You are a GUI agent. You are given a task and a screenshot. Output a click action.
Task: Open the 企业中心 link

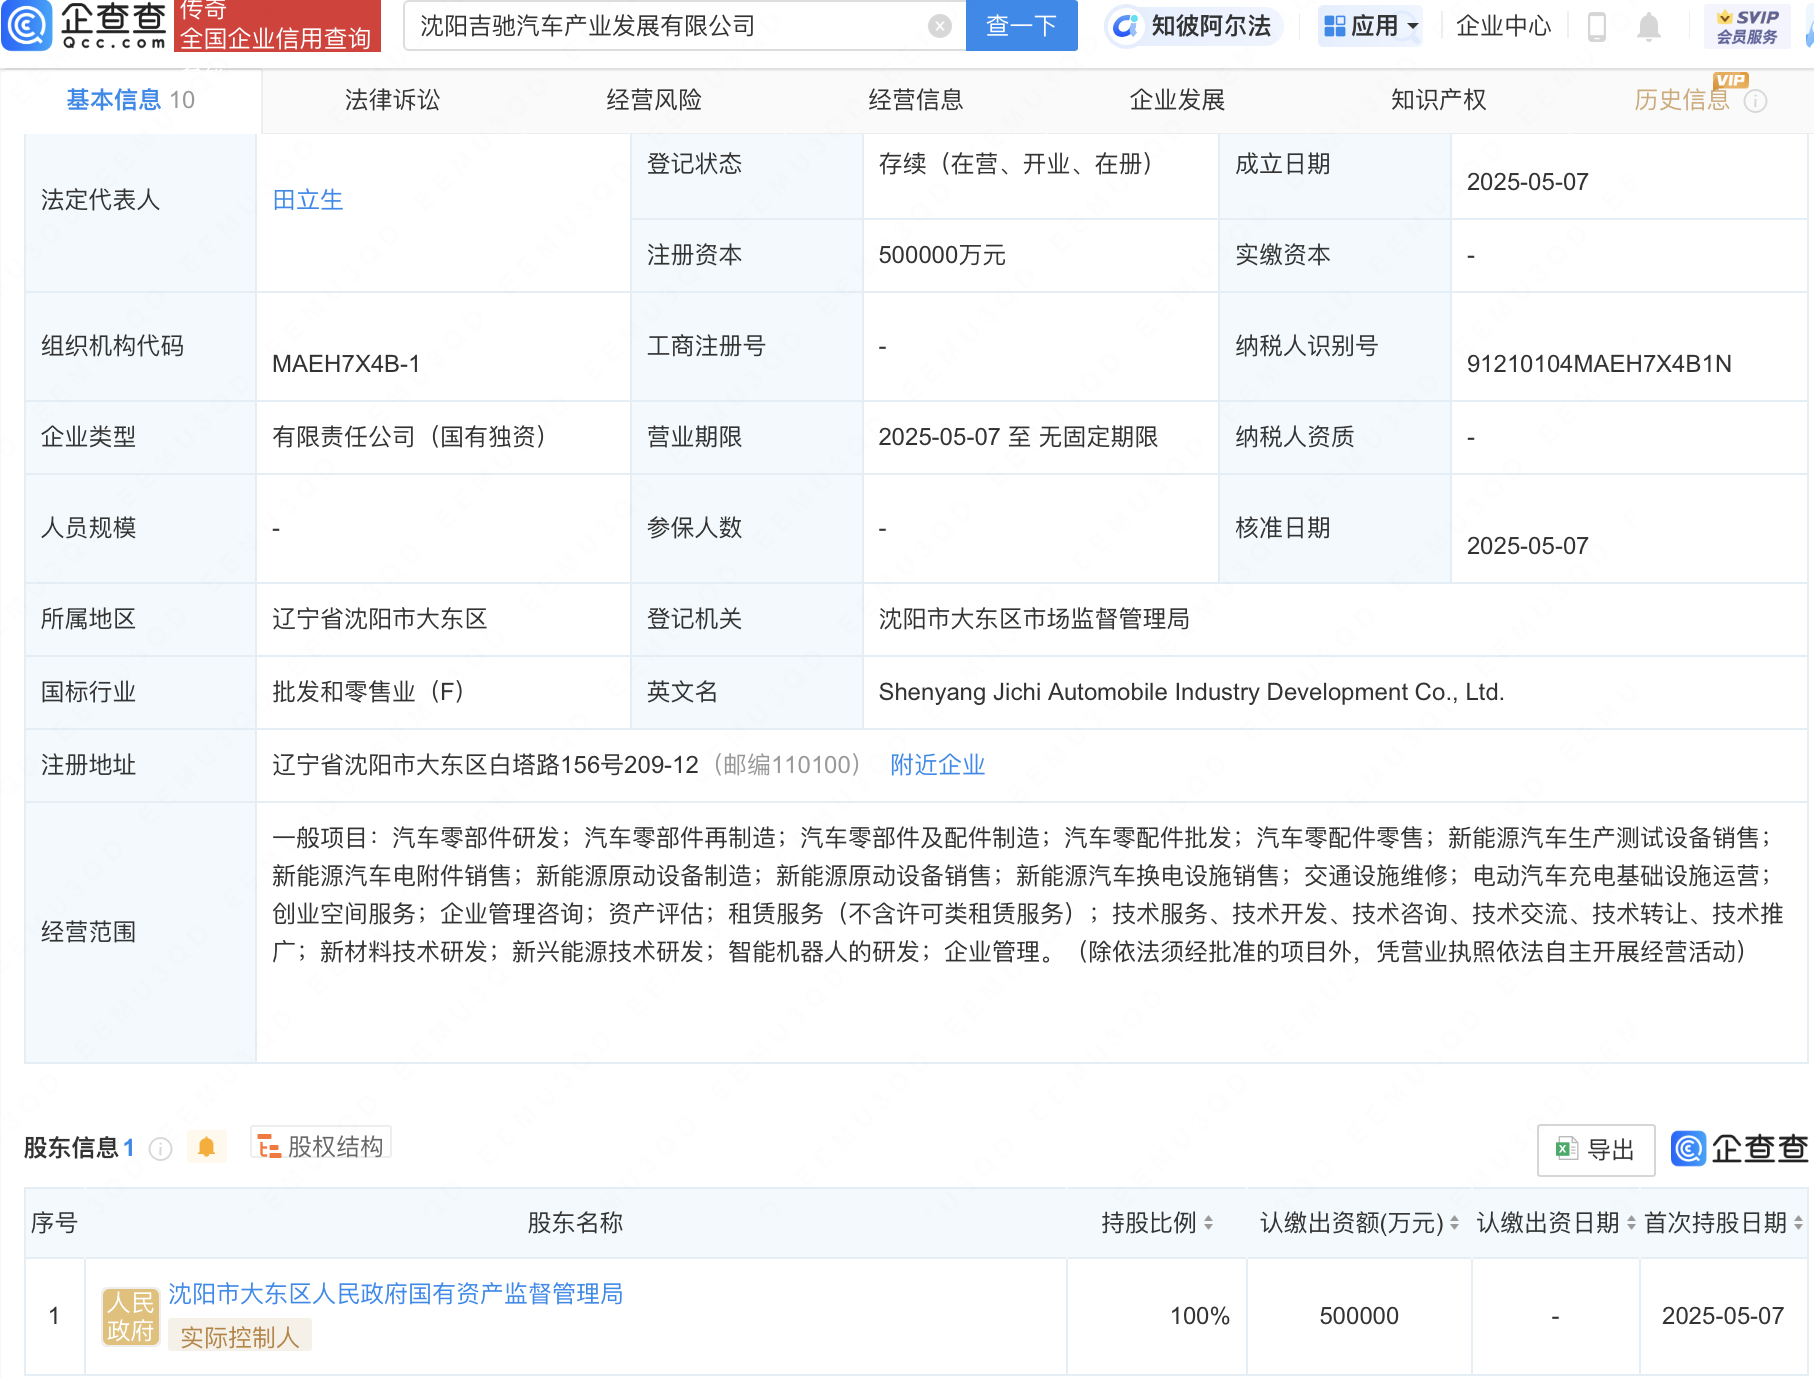(1503, 26)
